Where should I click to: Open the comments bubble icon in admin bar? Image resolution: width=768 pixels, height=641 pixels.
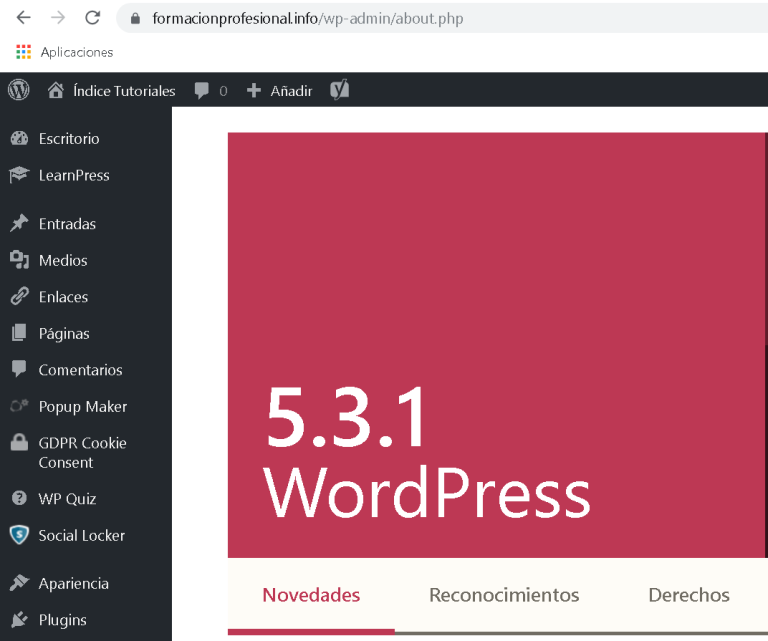pos(201,91)
